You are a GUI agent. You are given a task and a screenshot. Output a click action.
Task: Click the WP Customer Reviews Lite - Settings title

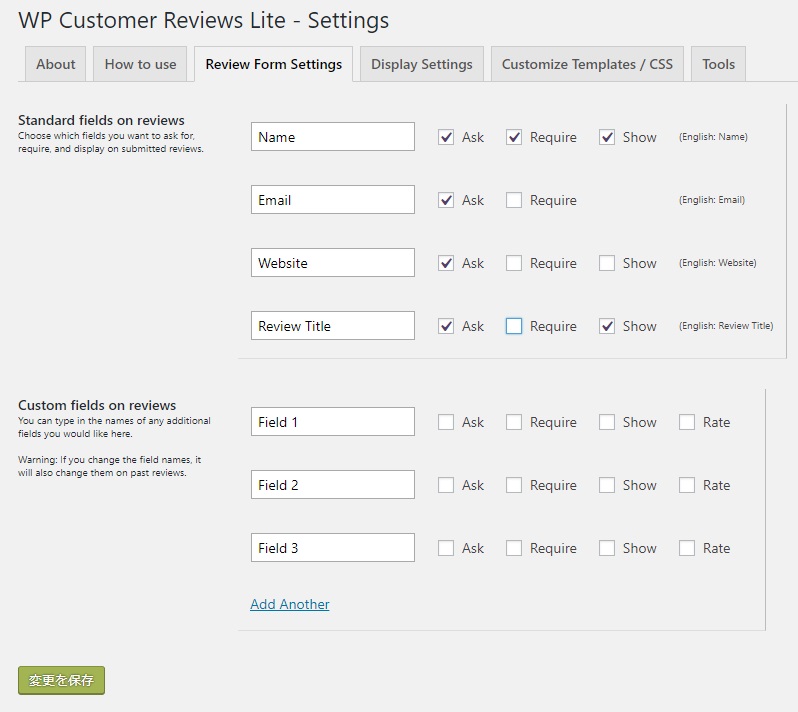[x=204, y=21]
